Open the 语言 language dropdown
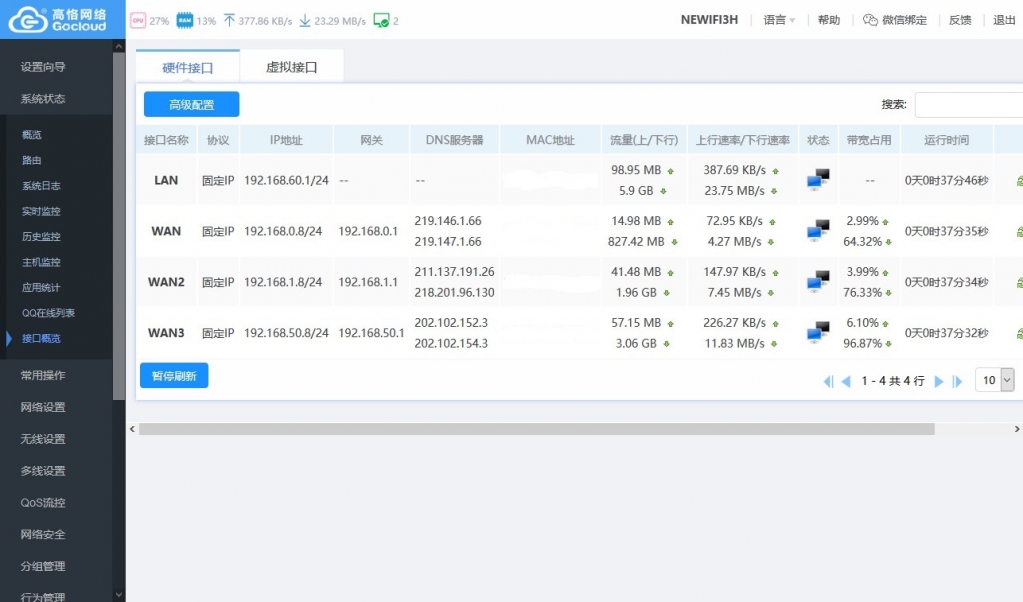This screenshot has width=1023, height=602. point(779,20)
